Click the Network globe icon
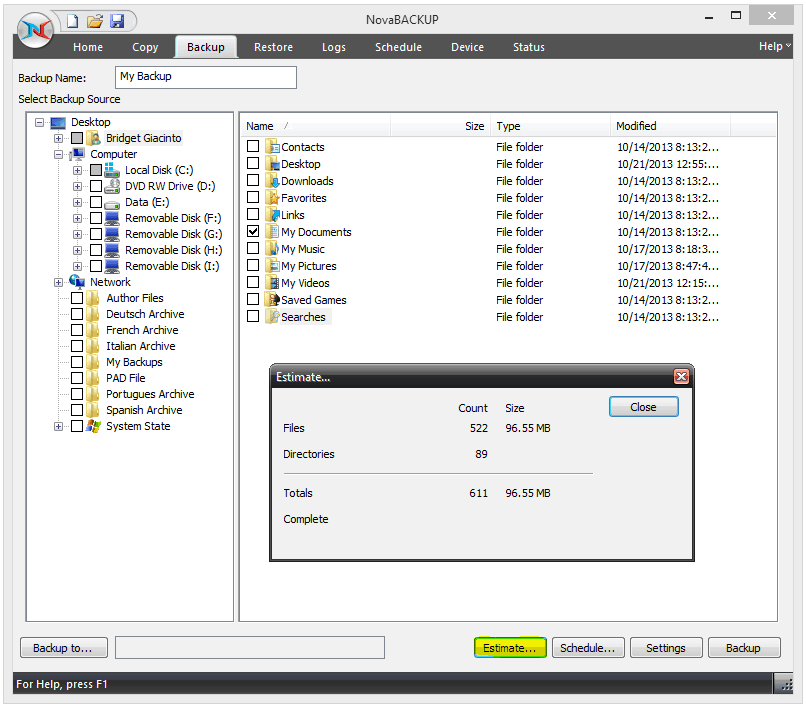Screen dimensions: 806x706 click(77, 281)
